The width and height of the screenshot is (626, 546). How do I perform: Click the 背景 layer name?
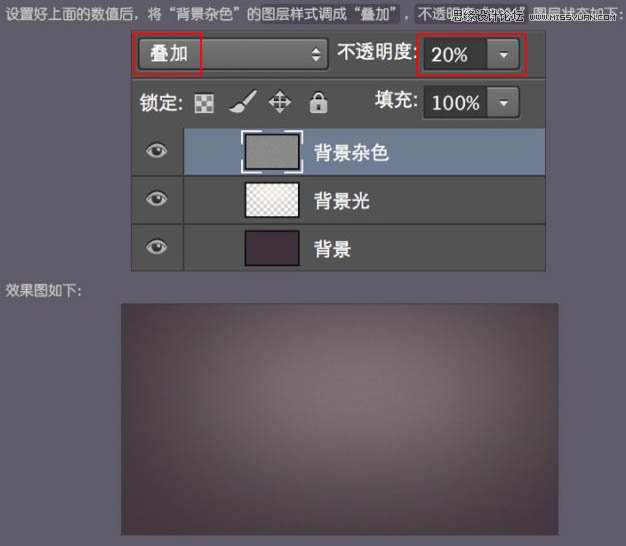point(332,249)
